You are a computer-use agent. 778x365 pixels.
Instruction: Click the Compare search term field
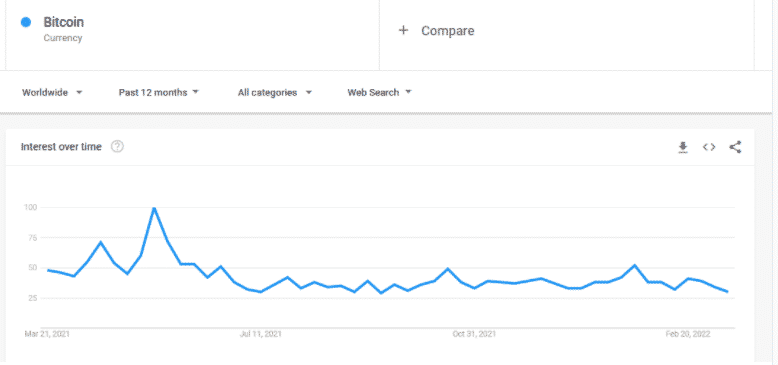[567, 31]
